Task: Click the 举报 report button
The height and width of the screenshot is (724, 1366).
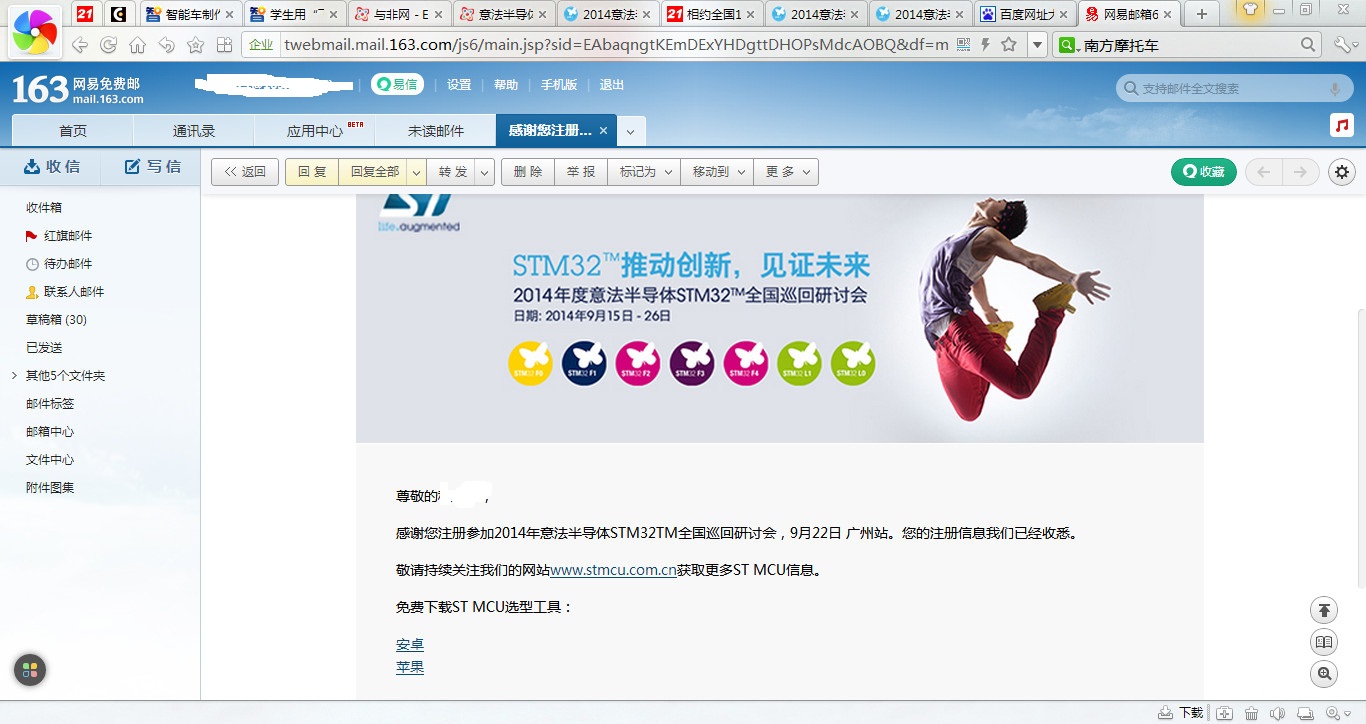Action: click(x=581, y=172)
